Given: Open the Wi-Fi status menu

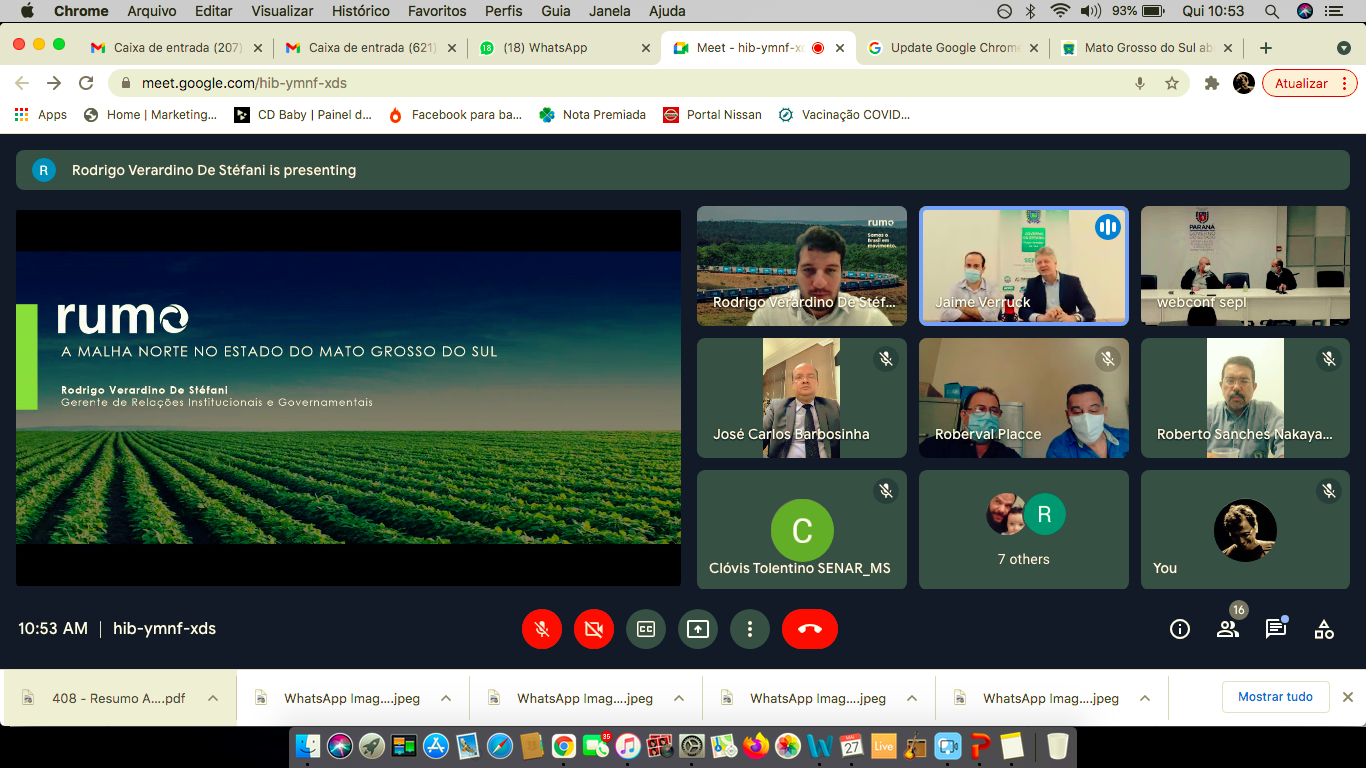Looking at the screenshot, I should point(1060,11).
